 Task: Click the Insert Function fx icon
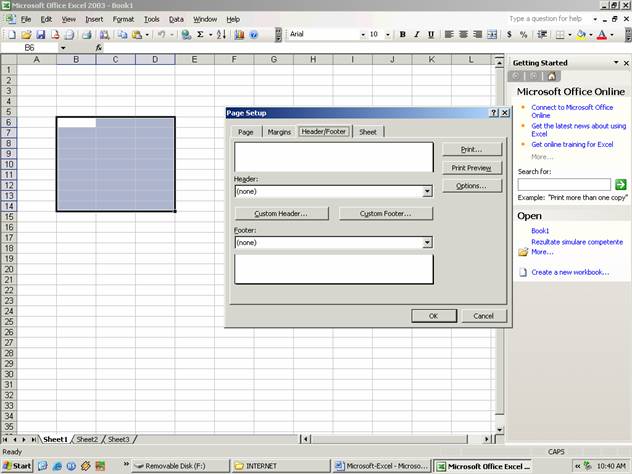click(x=99, y=48)
